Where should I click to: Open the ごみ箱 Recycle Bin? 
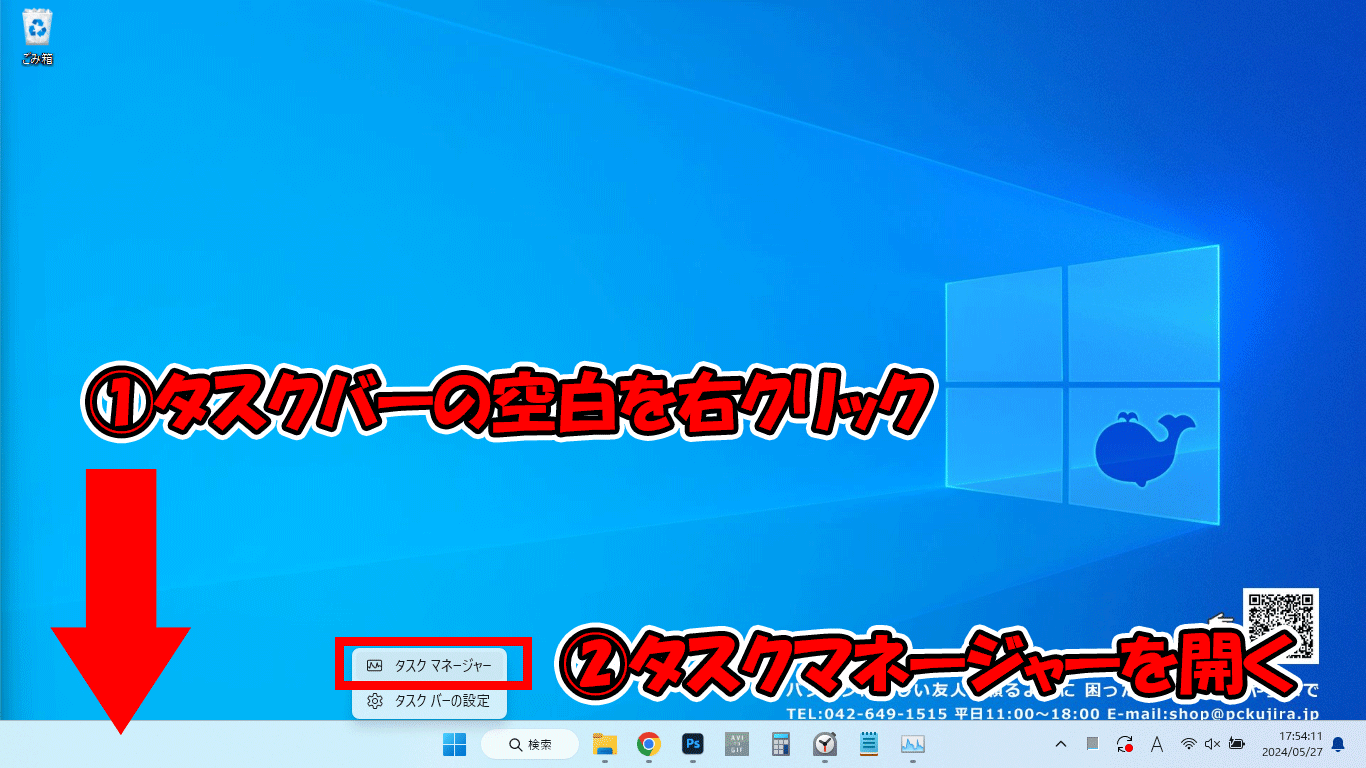click(x=35, y=30)
